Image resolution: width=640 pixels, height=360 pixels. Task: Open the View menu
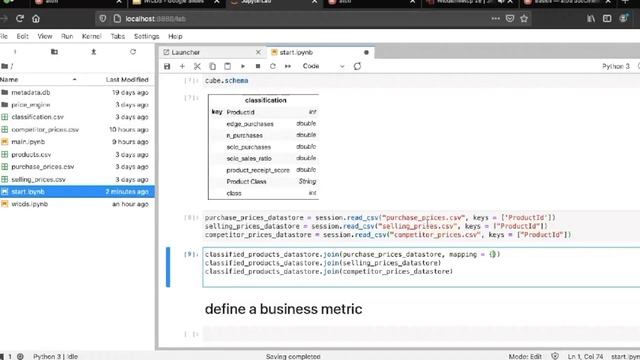coord(45,36)
